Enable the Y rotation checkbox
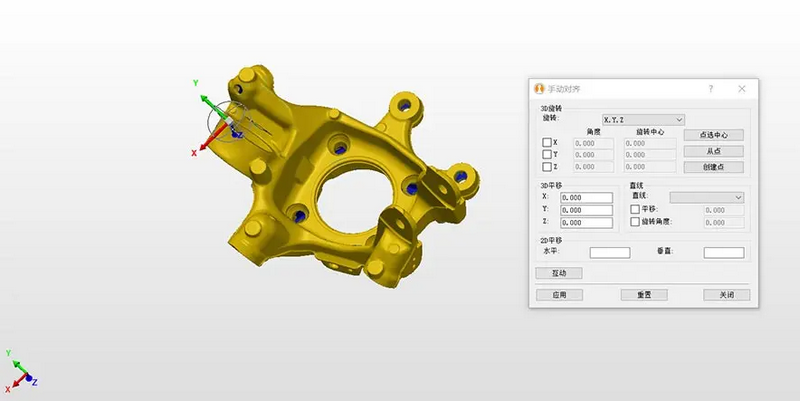This screenshot has height=401, width=800. click(x=547, y=155)
